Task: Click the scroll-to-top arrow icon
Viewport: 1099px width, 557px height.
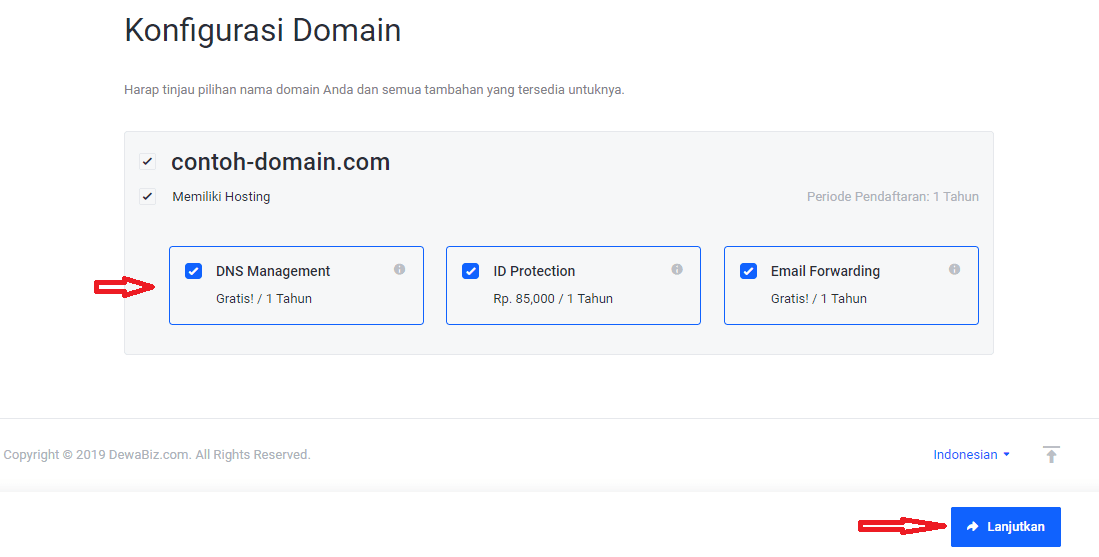Action: point(1051,454)
